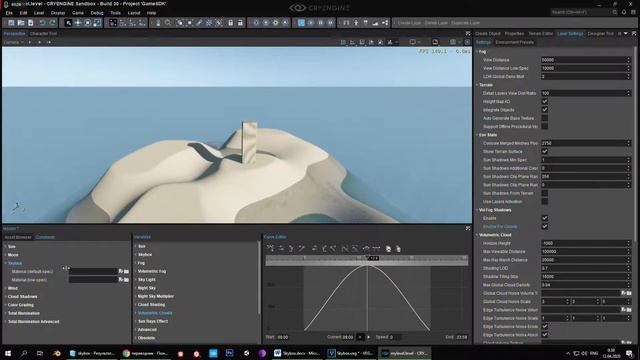Viewport: 640px width, 360px height.
Task: Click the Duplicate Layer button
Action: tap(465, 23)
